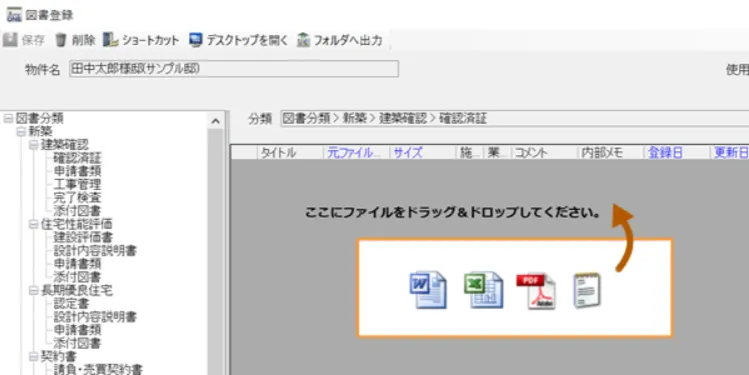
Task: Open desktop via デスクトップを開く icon
Action: click(195, 40)
